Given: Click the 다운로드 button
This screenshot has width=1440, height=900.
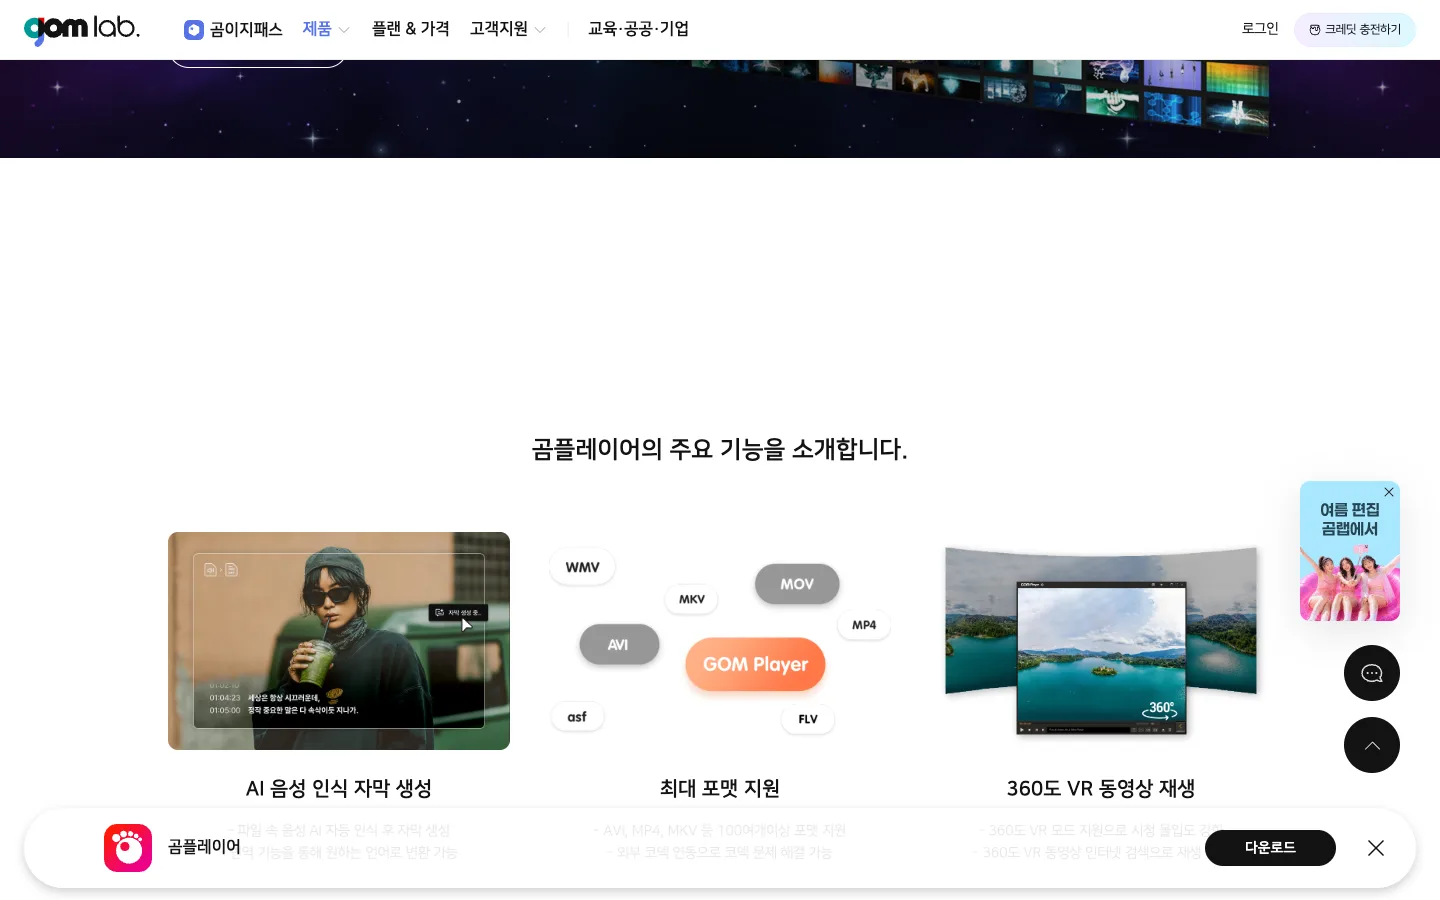Looking at the screenshot, I should pos(1270,848).
